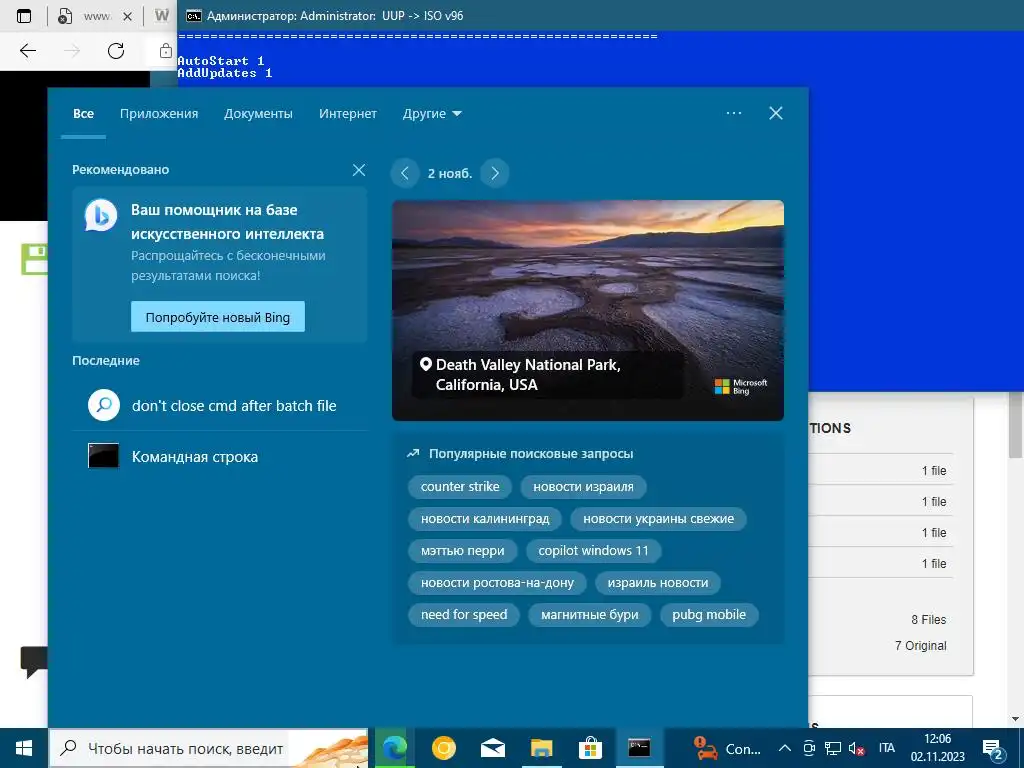Search for мэттью перри
The image size is (1024, 768).
point(462,551)
